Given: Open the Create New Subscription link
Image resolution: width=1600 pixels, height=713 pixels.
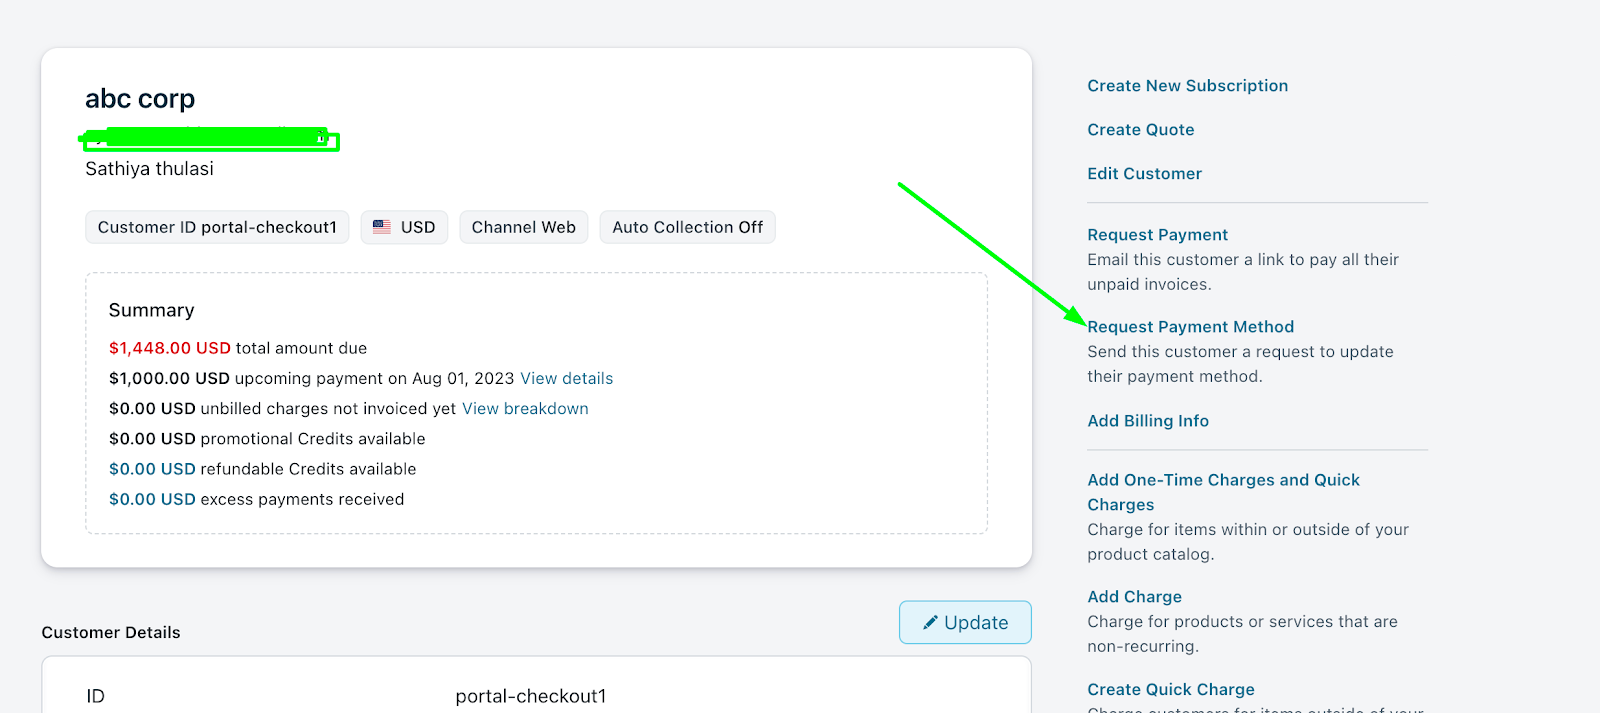Looking at the screenshot, I should pyautogui.click(x=1187, y=86).
